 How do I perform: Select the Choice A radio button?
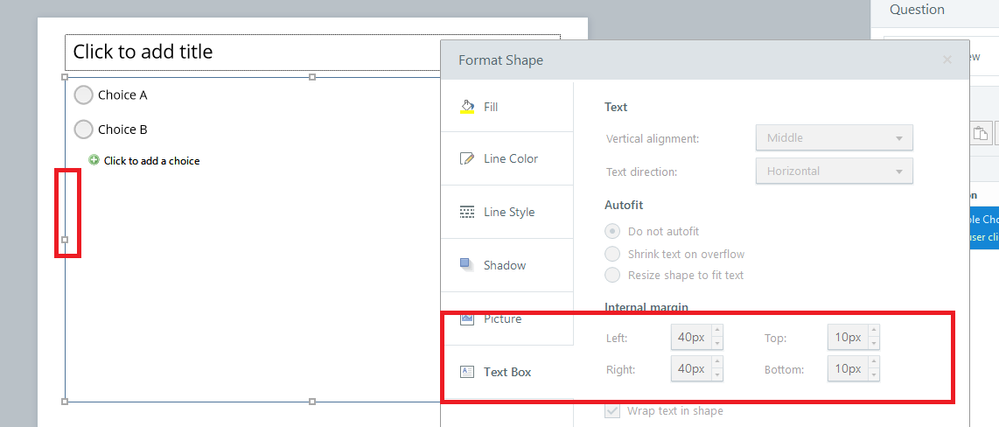pos(84,95)
